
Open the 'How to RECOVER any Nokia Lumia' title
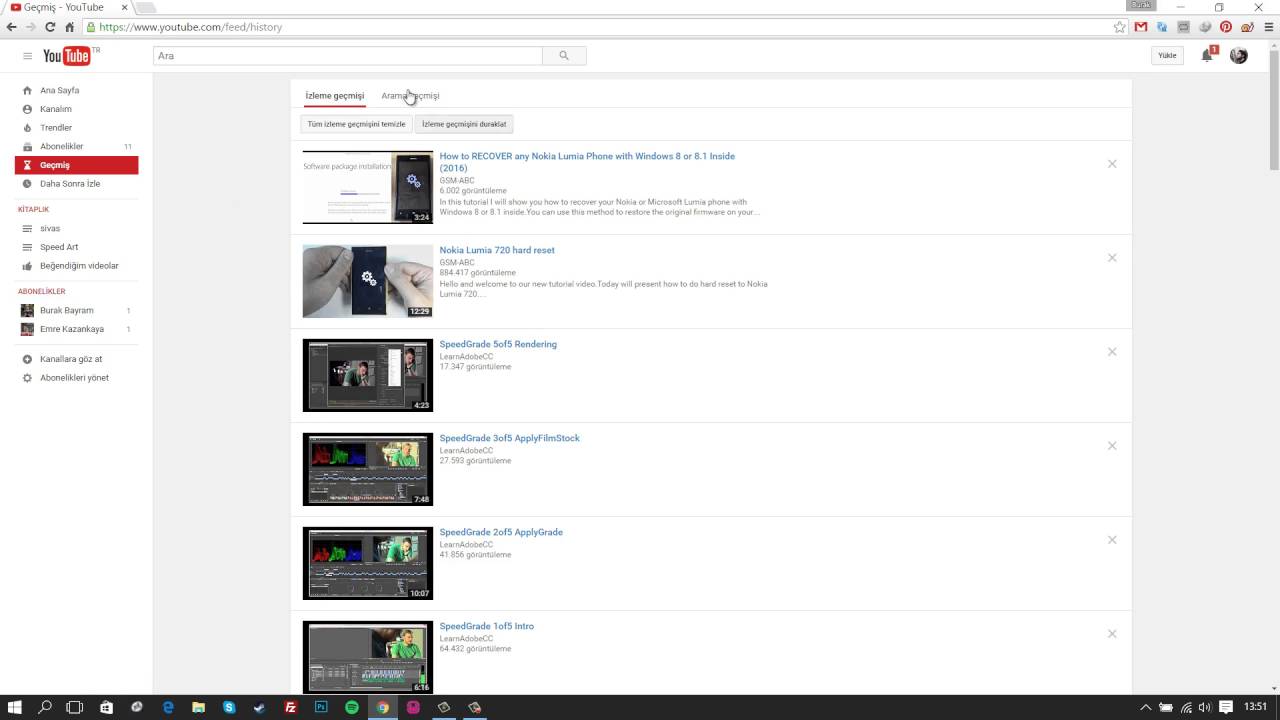point(587,162)
